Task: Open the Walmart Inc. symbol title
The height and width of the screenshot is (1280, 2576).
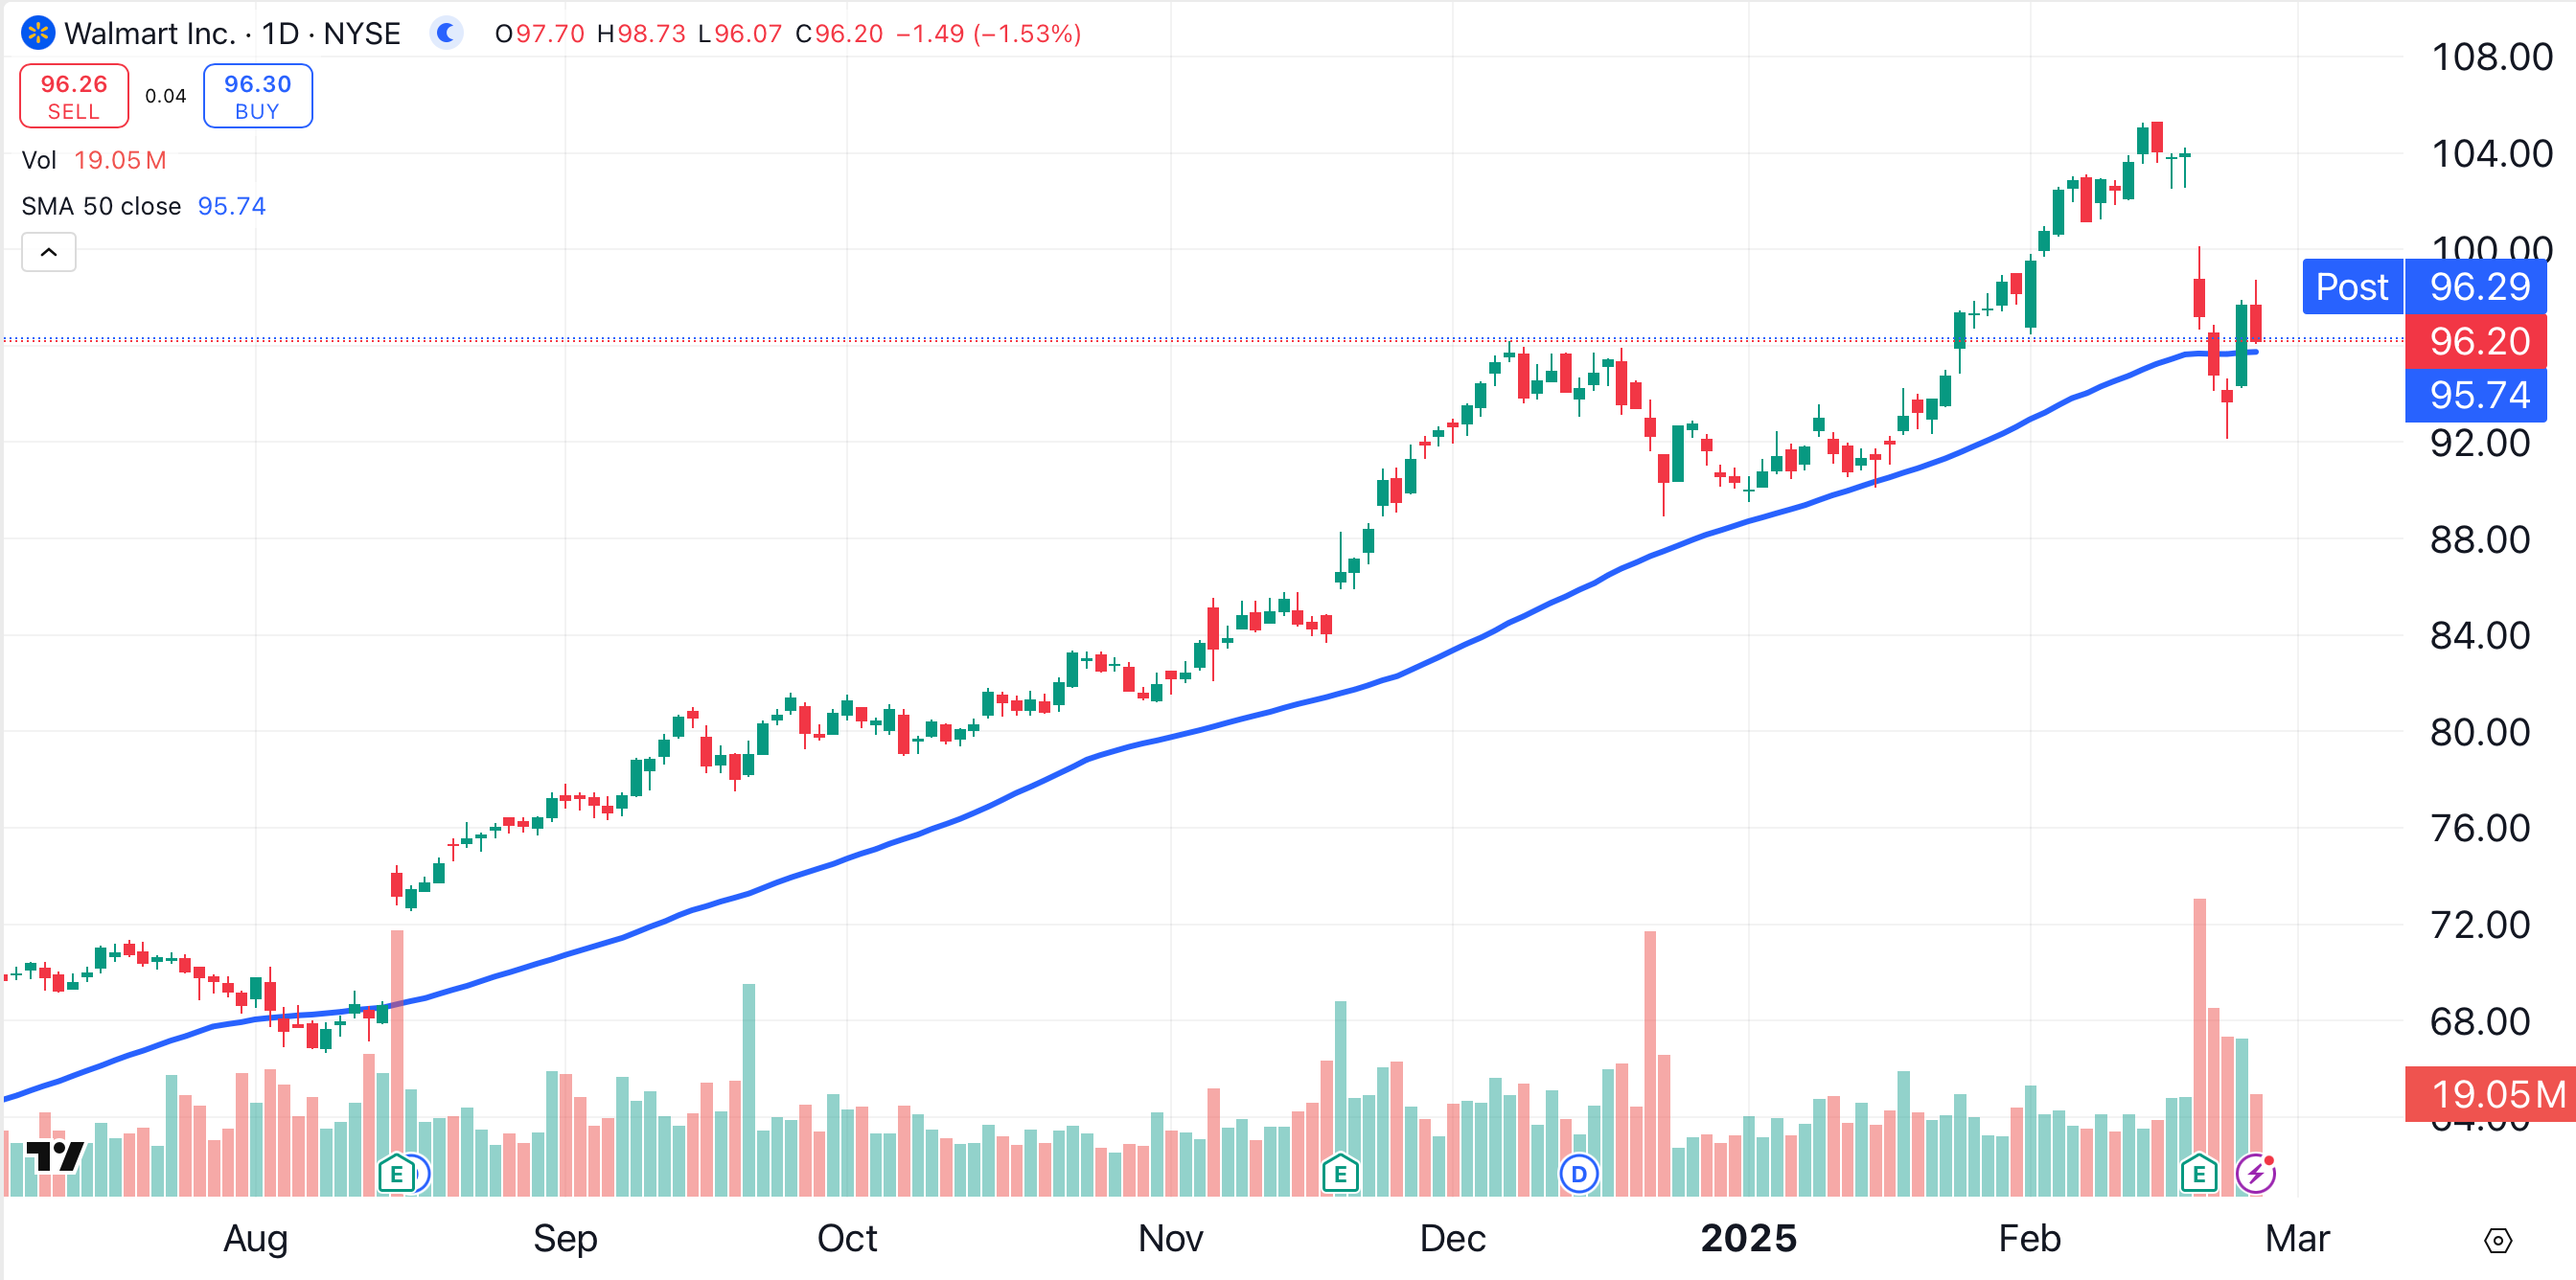Action: pyautogui.click(x=150, y=33)
